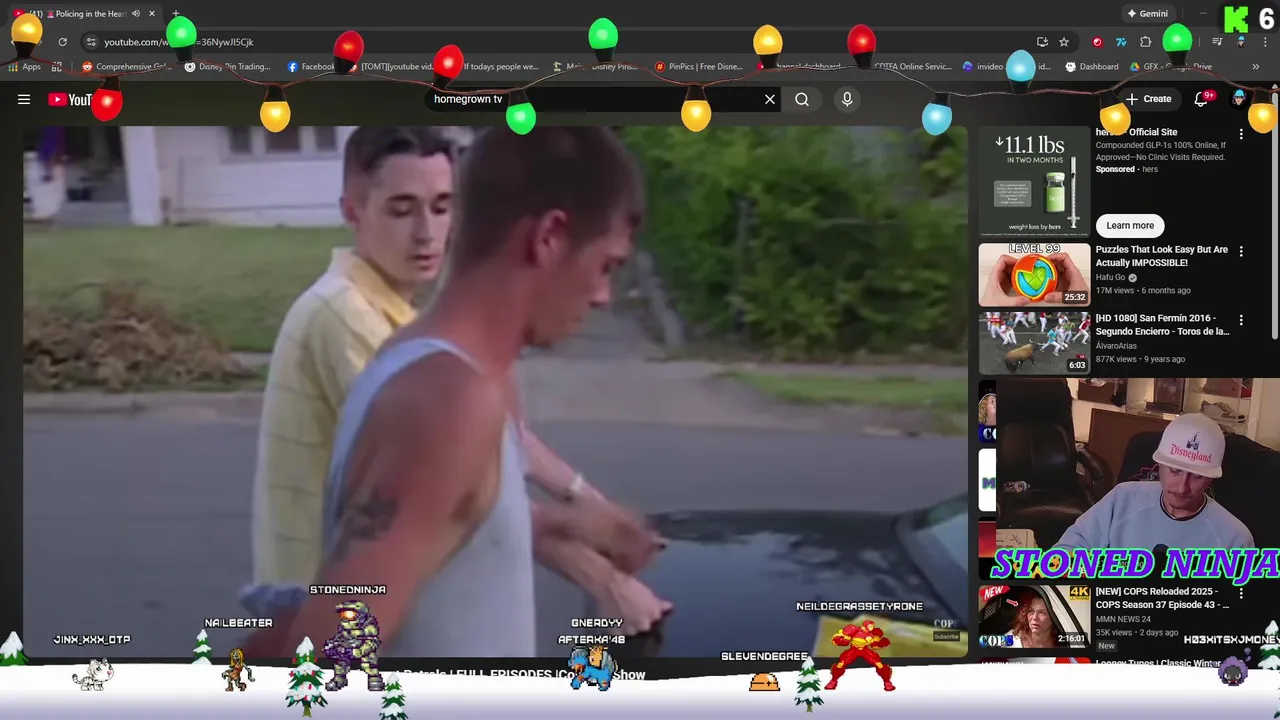Open the GFX Google Drive bookmark
Image resolution: width=1280 pixels, height=720 pixels.
coord(1171,67)
